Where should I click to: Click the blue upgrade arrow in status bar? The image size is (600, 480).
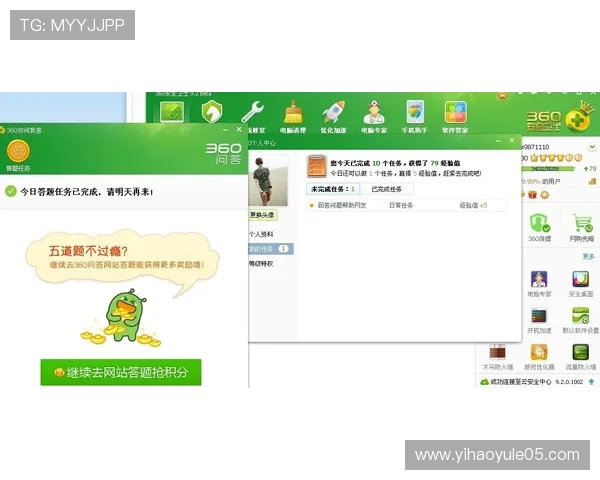pyautogui.click(x=592, y=382)
